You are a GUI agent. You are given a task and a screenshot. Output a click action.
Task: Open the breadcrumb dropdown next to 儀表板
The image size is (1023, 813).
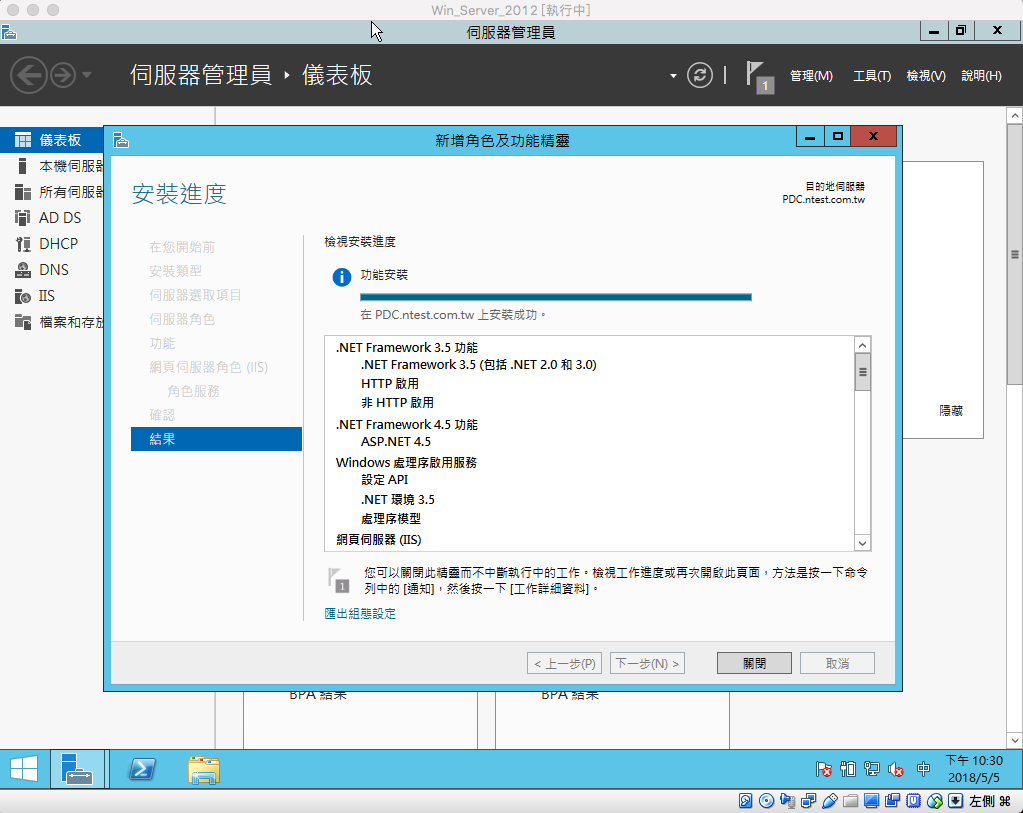pyautogui.click(x=674, y=75)
